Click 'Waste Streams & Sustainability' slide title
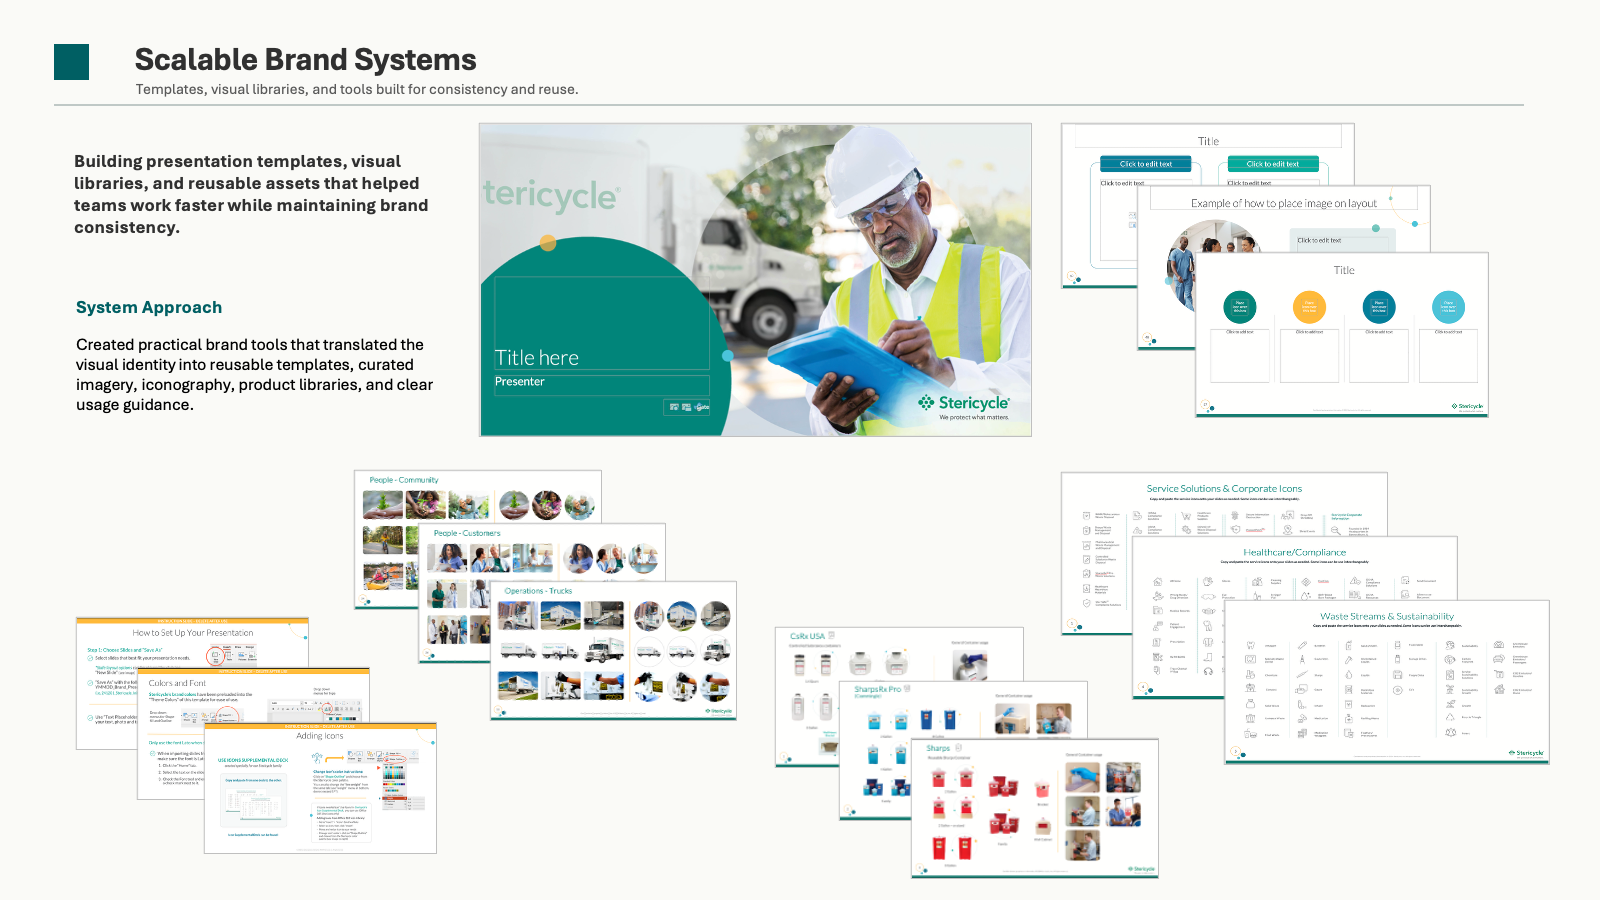The height and width of the screenshot is (900, 1600). tap(1387, 616)
